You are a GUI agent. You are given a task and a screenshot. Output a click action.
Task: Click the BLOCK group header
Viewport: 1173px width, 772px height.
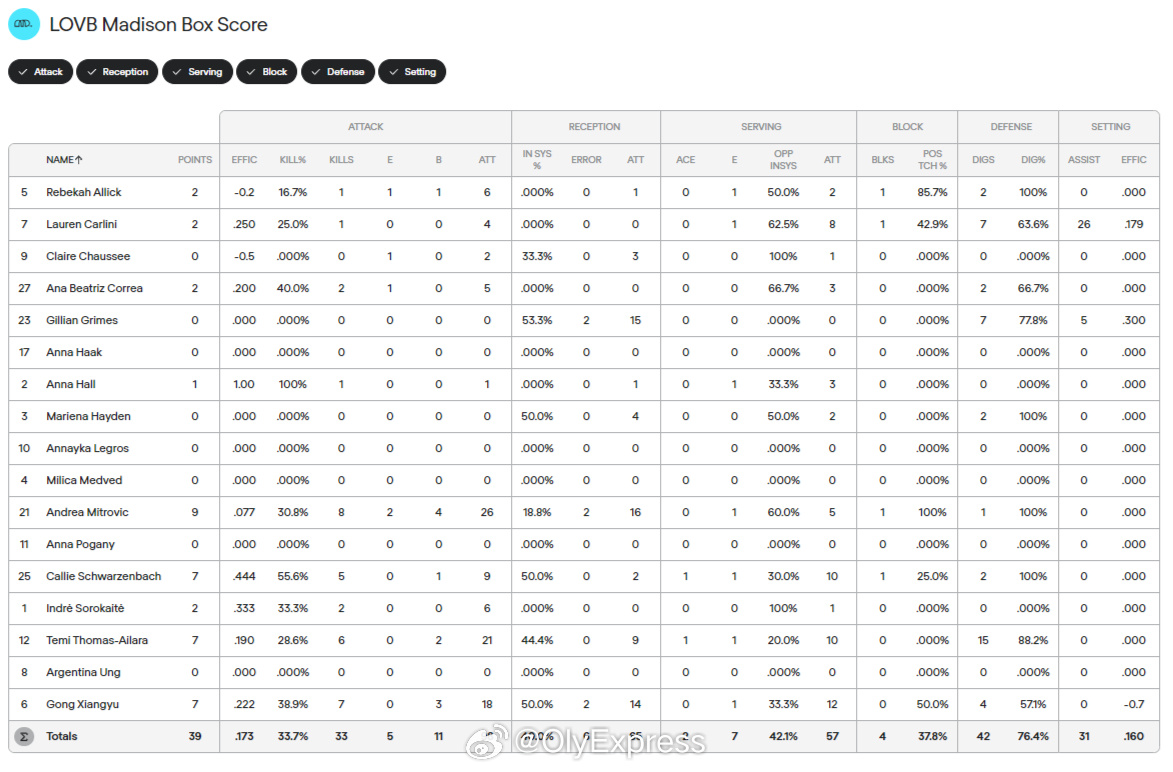click(x=907, y=127)
